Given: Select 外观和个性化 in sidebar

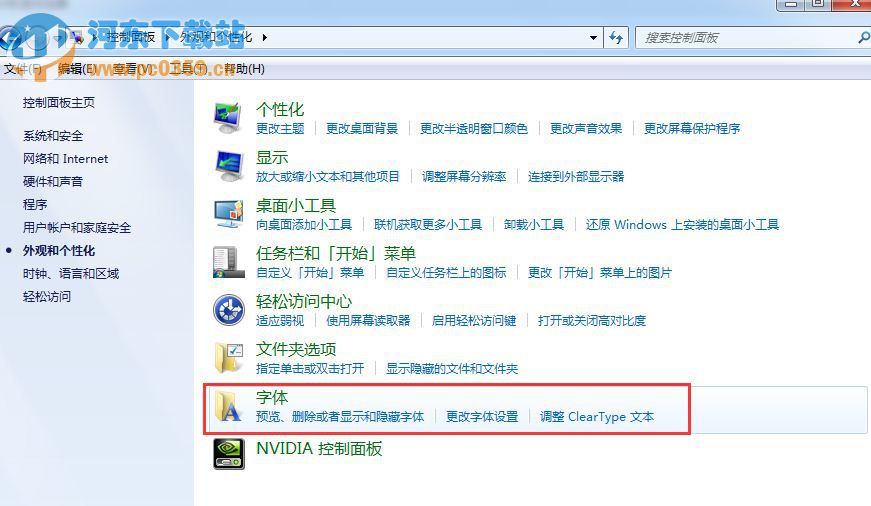Looking at the screenshot, I should pyautogui.click(x=59, y=251).
